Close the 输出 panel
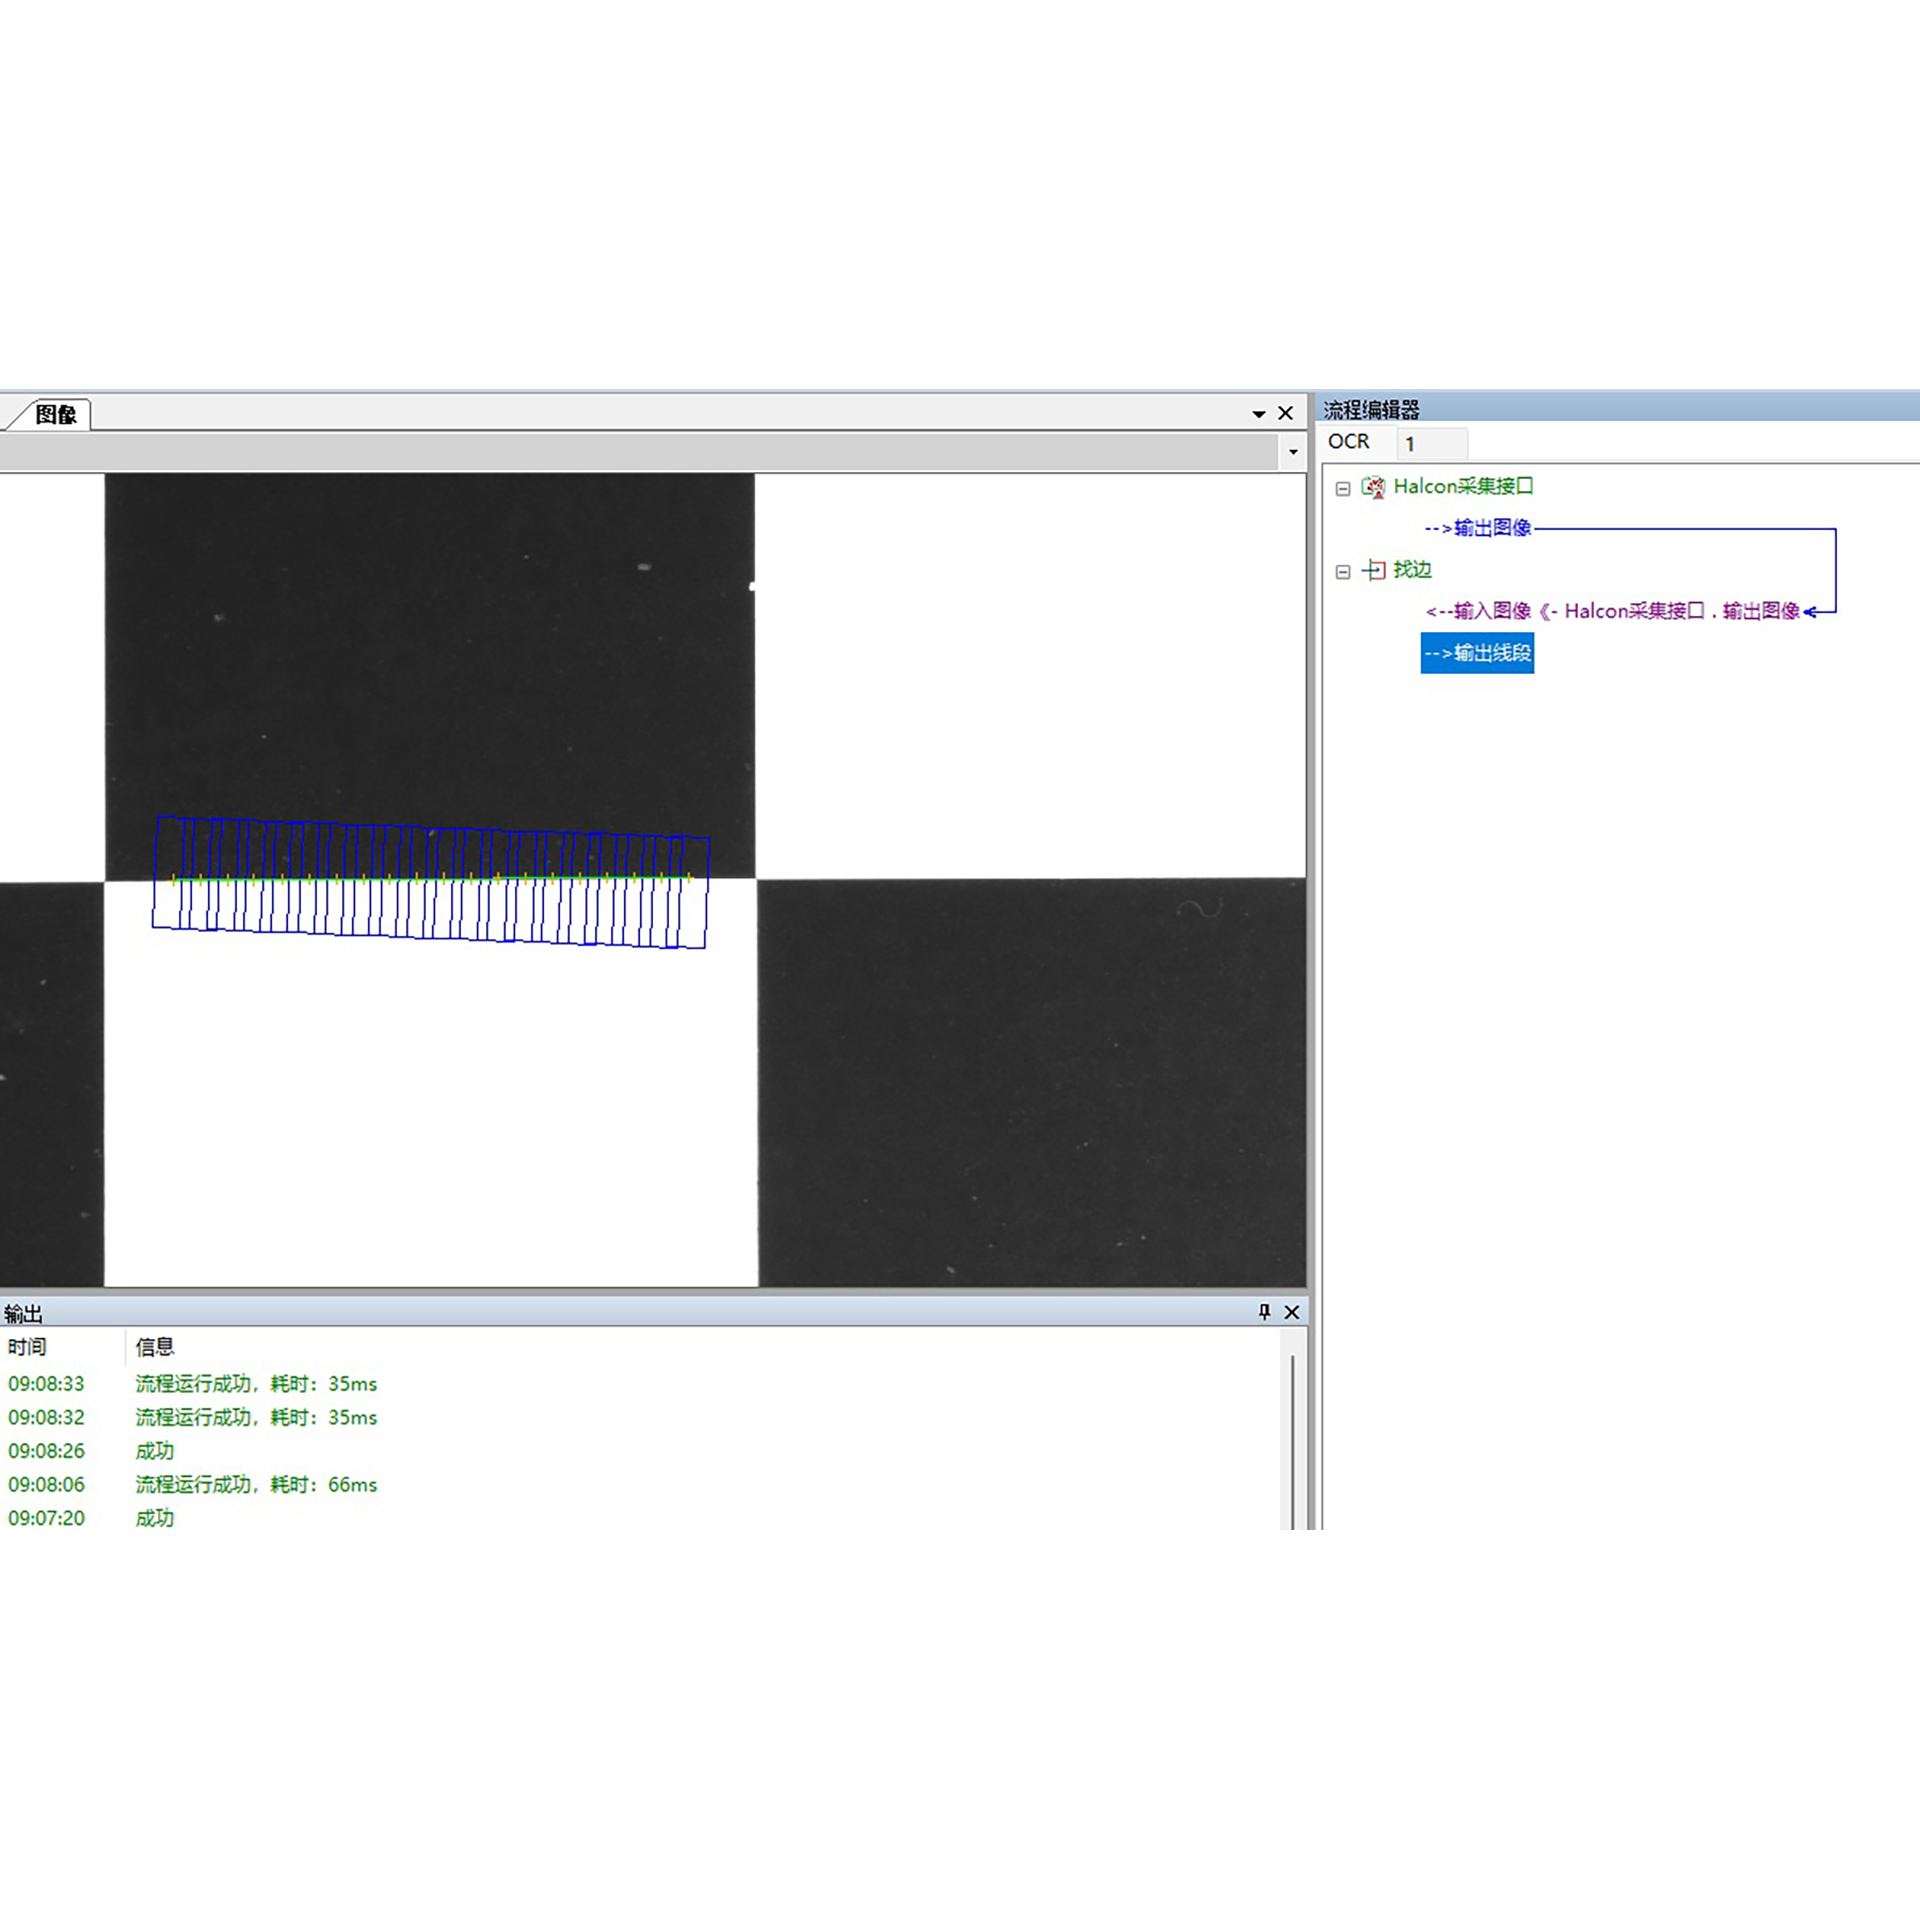The height and width of the screenshot is (1920, 1920). [x=1292, y=1312]
